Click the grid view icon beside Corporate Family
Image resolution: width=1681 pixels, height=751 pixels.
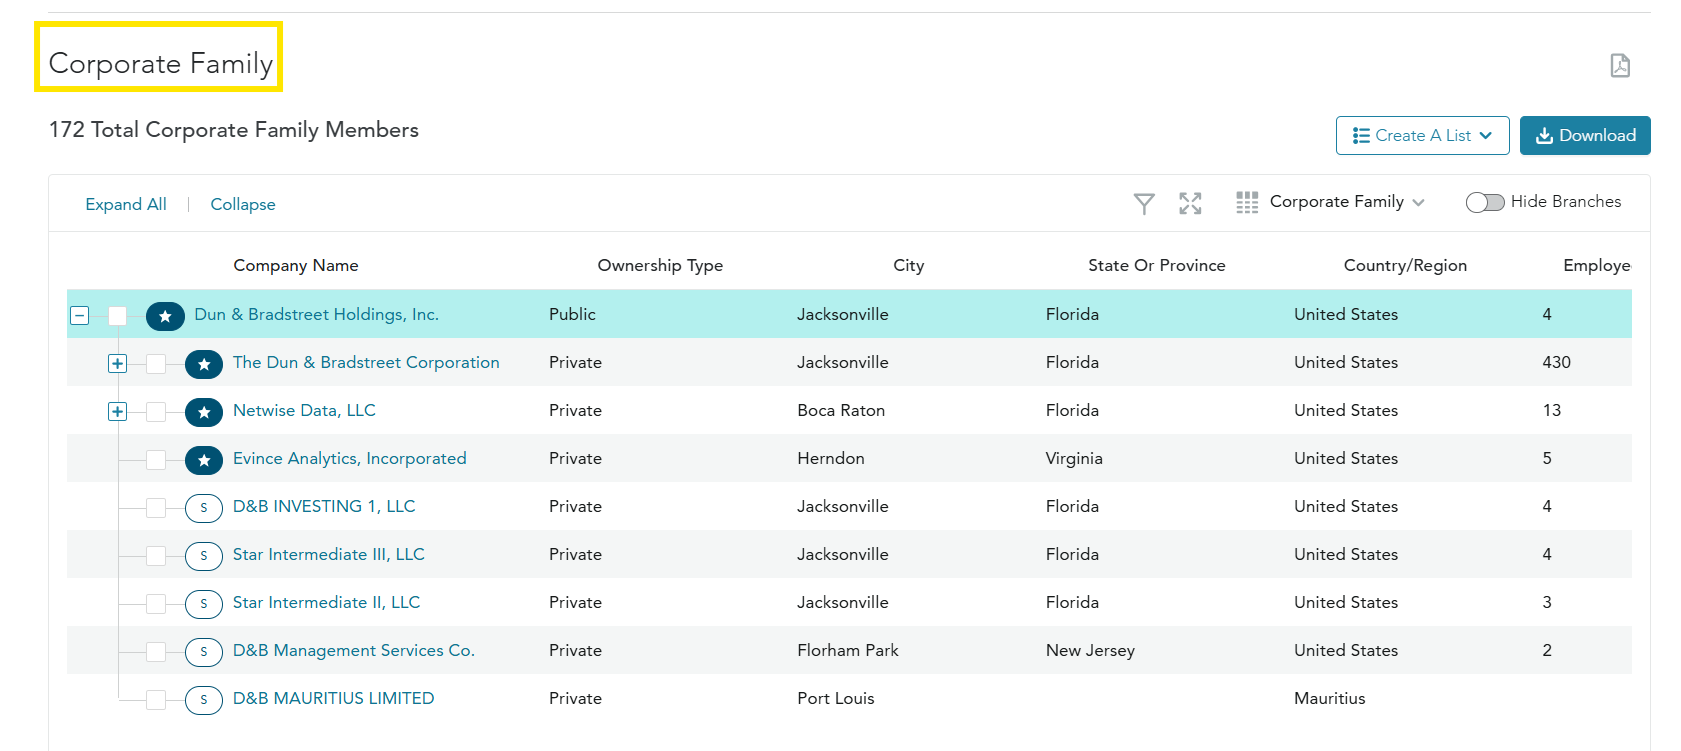click(1247, 202)
